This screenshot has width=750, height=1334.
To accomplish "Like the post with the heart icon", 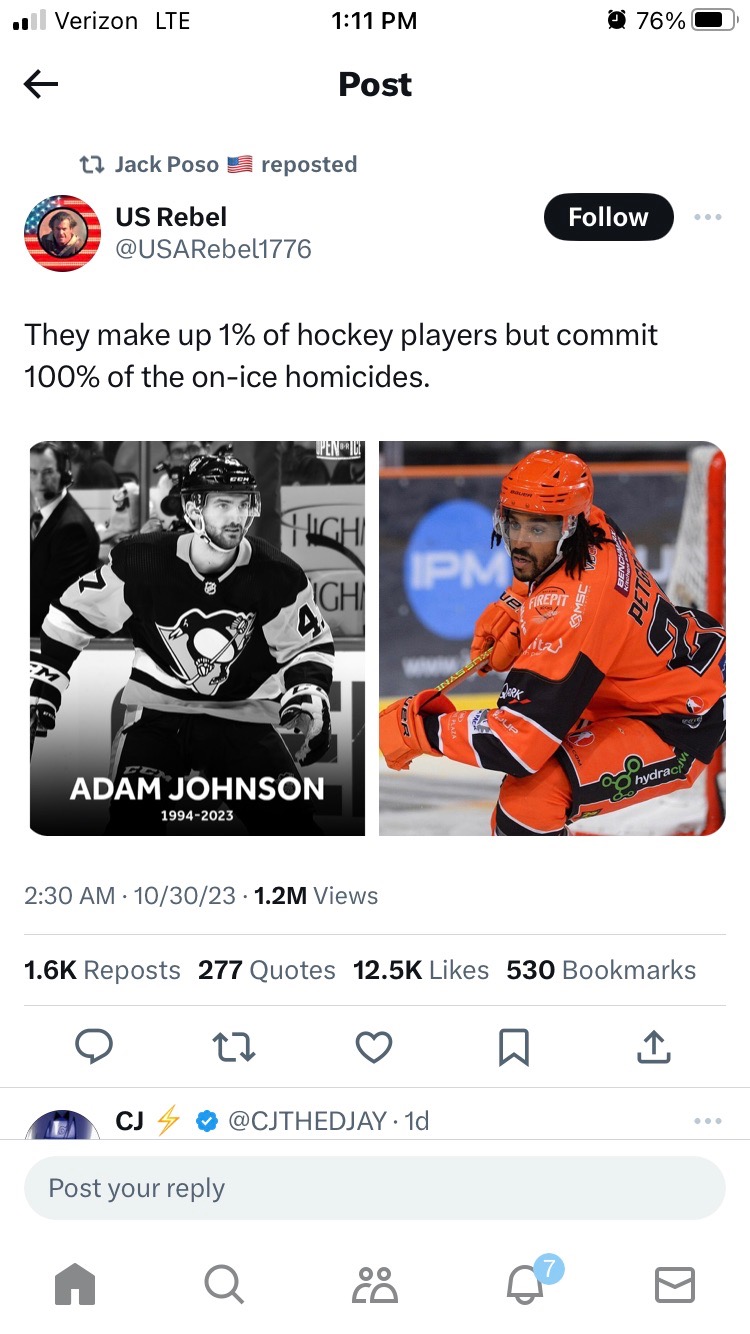I will (374, 1047).
